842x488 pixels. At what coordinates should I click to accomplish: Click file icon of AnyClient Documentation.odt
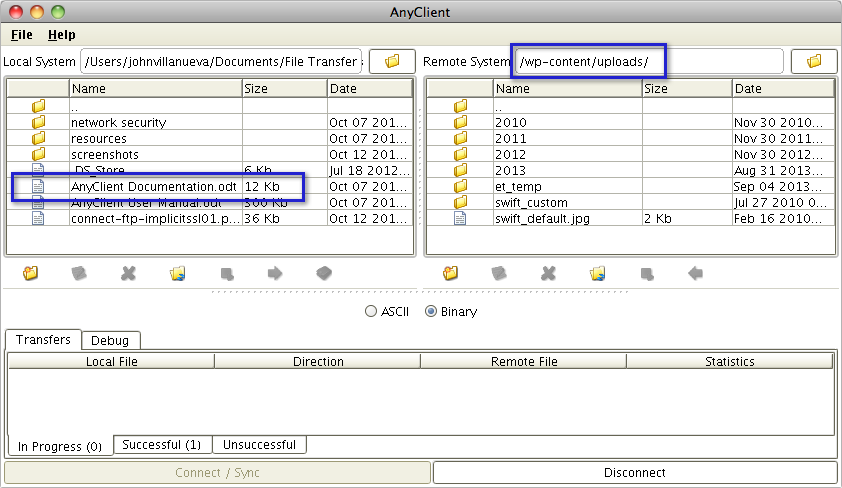point(38,186)
